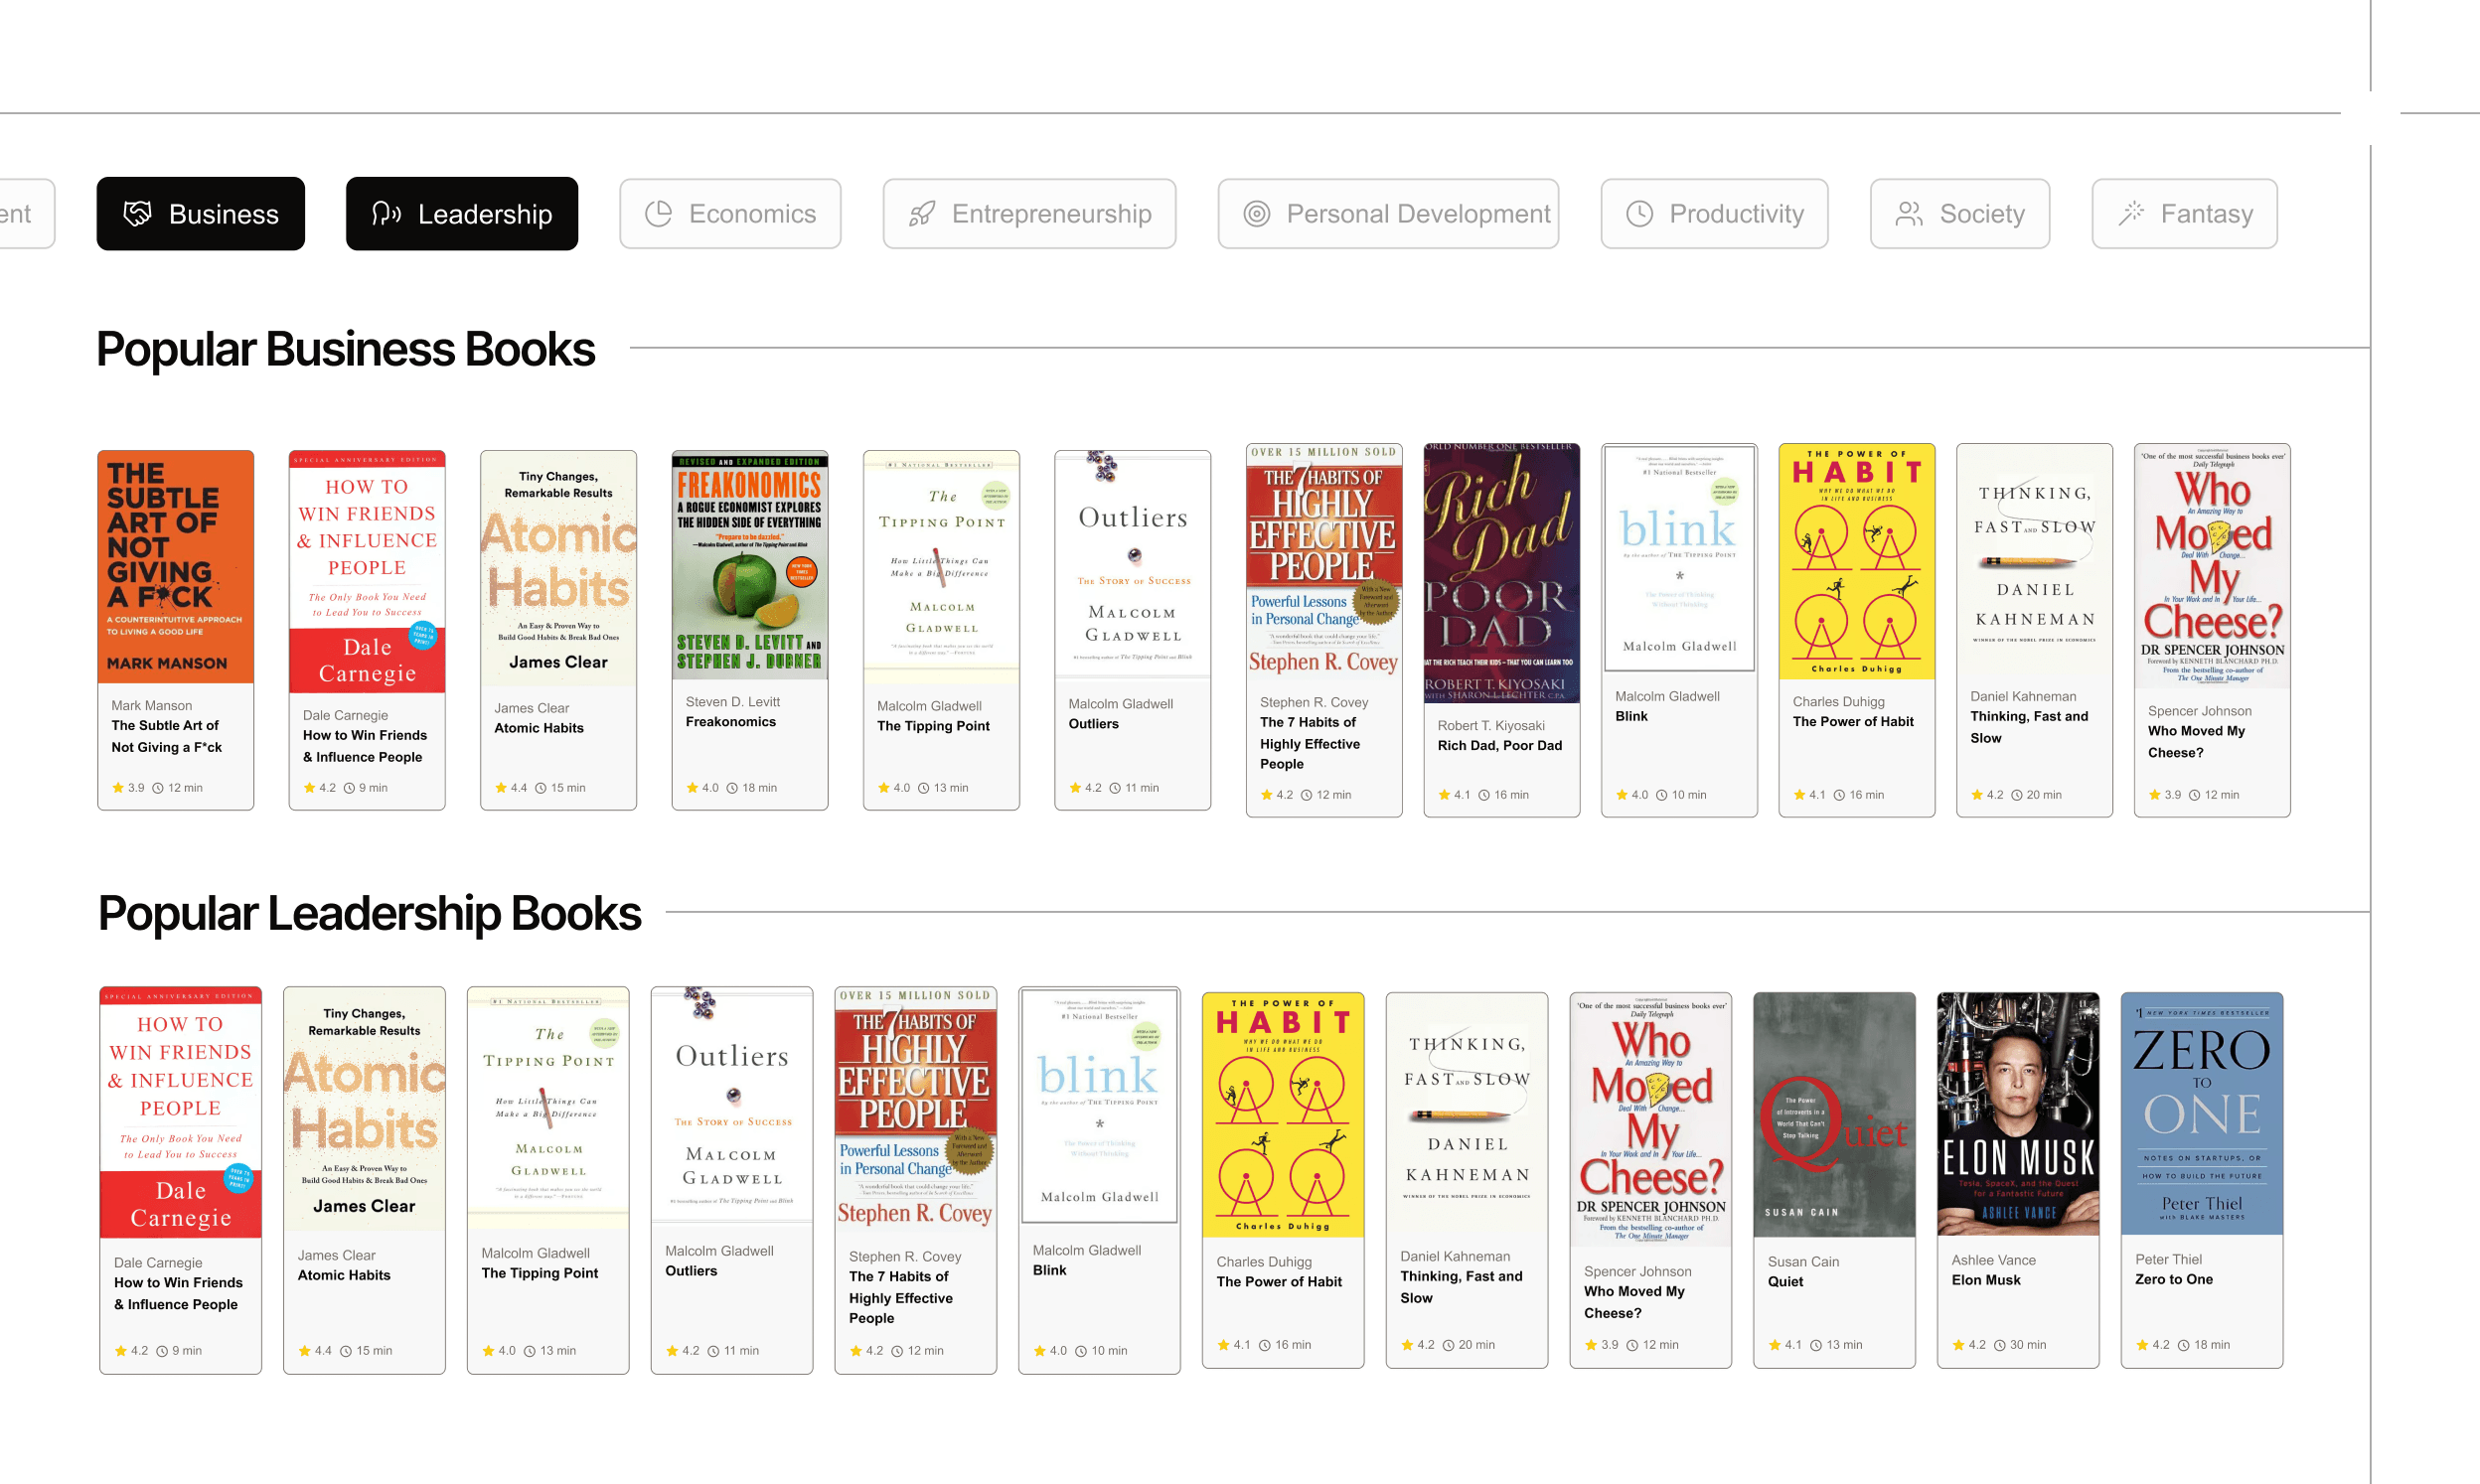Click the magic wand icon on Fantasy chip
This screenshot has height=1484, width=2480.
click(x=2130, y=213)
